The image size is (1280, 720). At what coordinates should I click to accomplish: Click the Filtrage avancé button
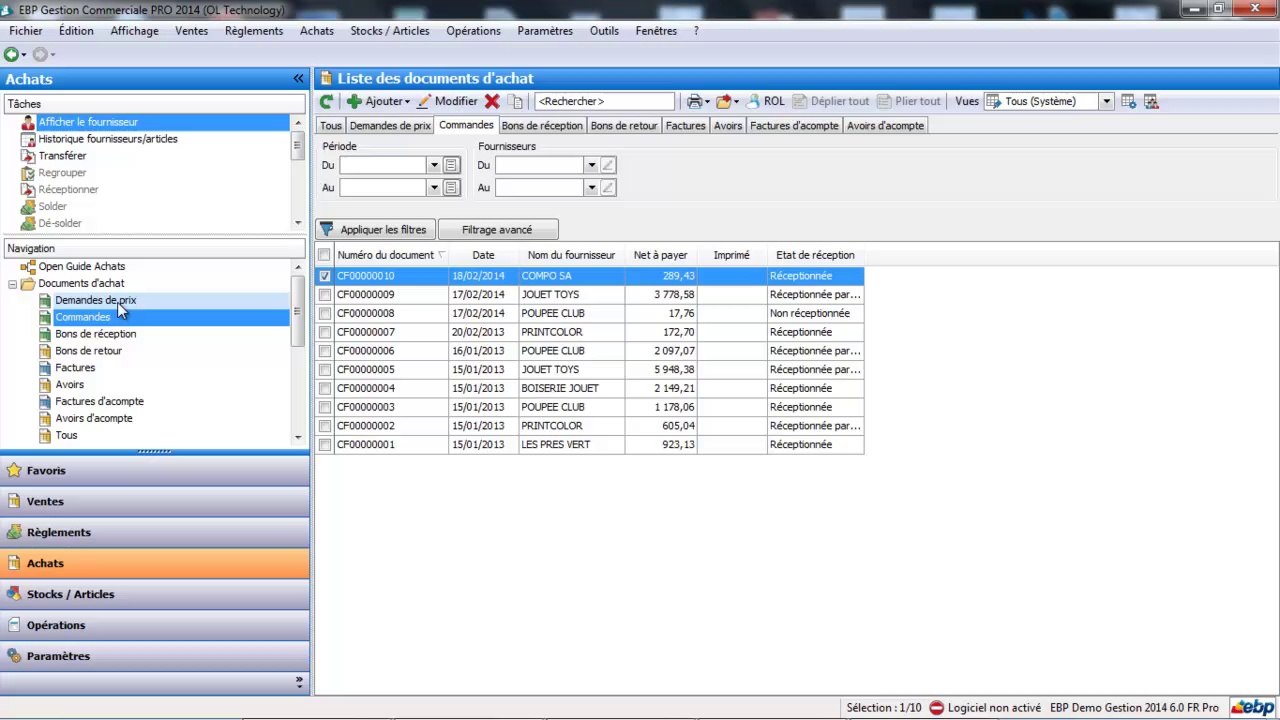[x=497, y=230]
